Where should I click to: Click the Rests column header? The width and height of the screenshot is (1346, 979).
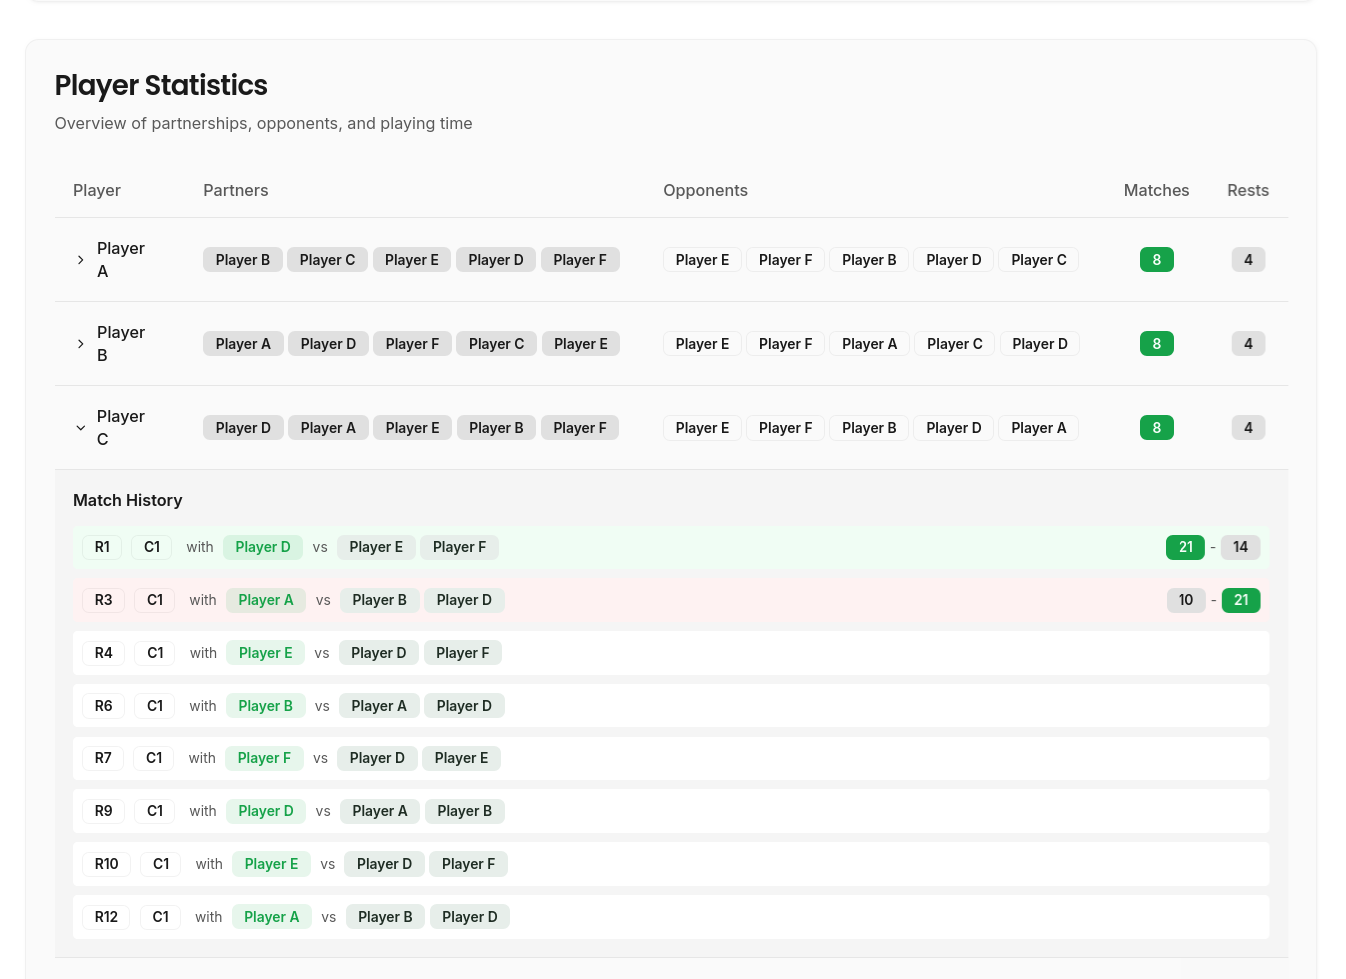click(1247, 190)
